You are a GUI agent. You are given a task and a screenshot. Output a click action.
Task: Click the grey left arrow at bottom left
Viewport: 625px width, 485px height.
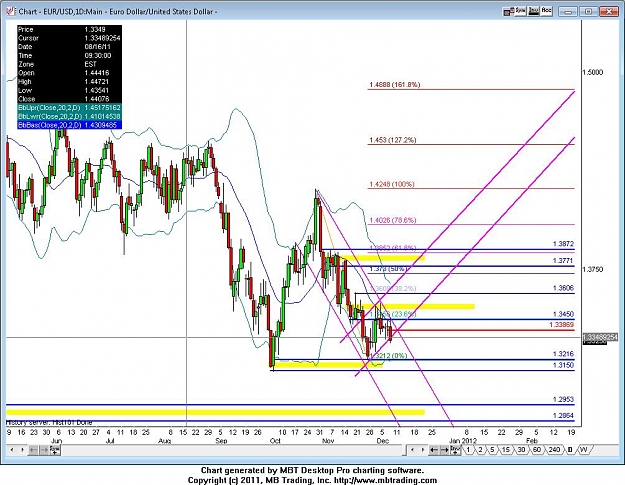pos(33,450)
